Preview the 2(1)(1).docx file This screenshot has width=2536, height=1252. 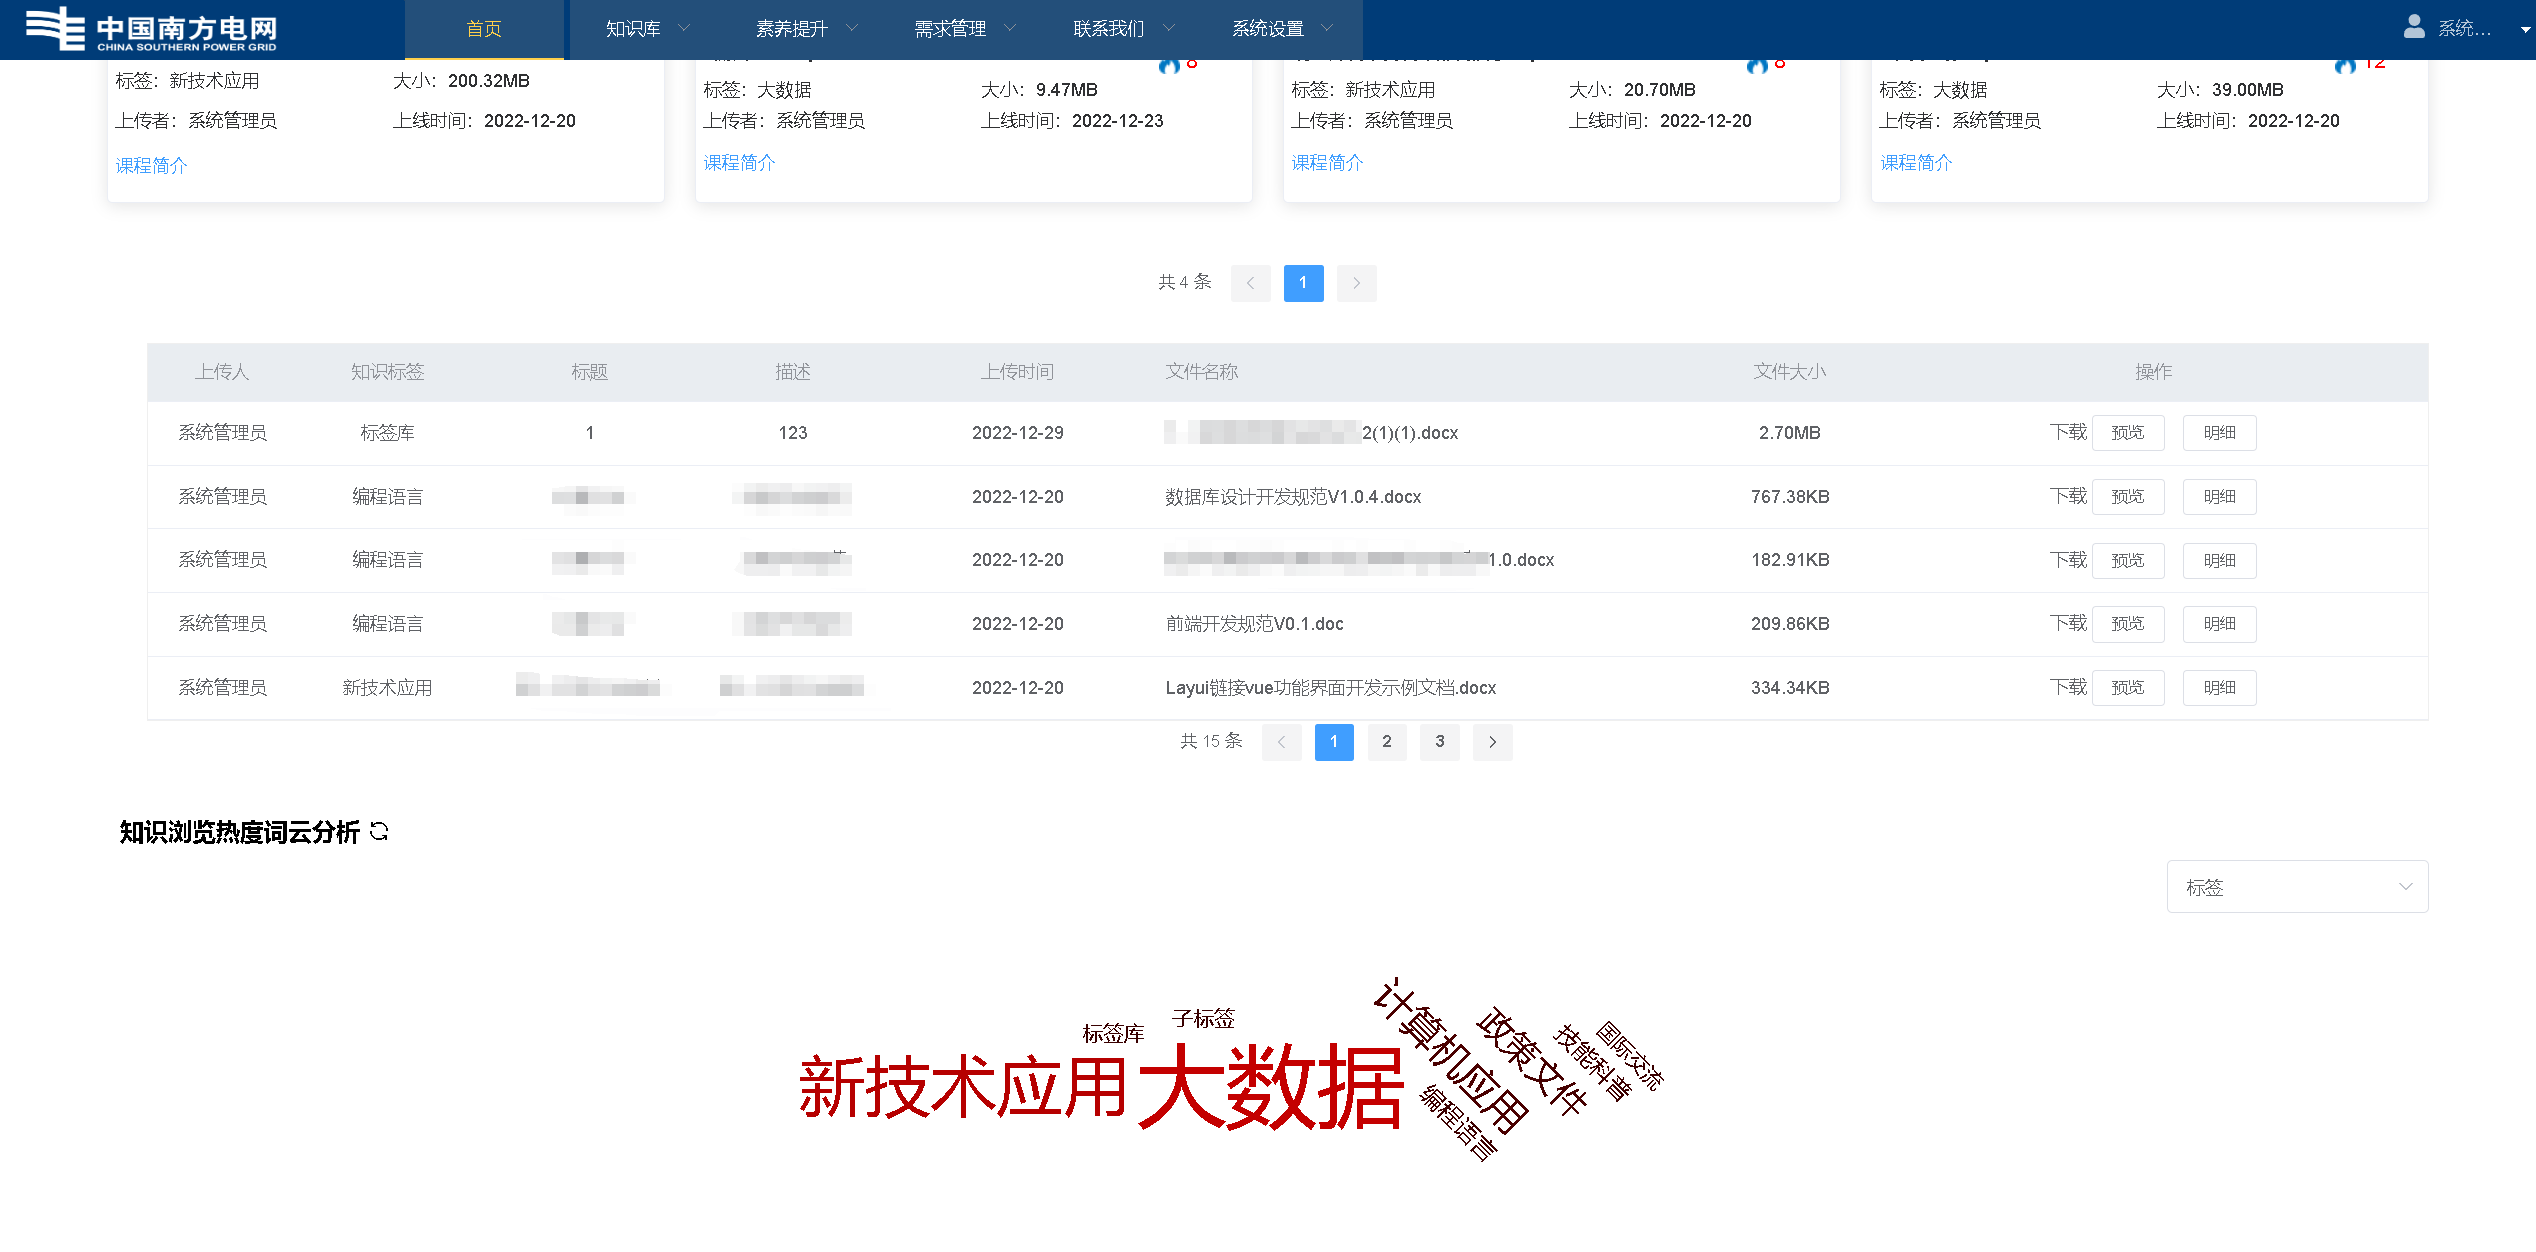[x=2128, y=433]
